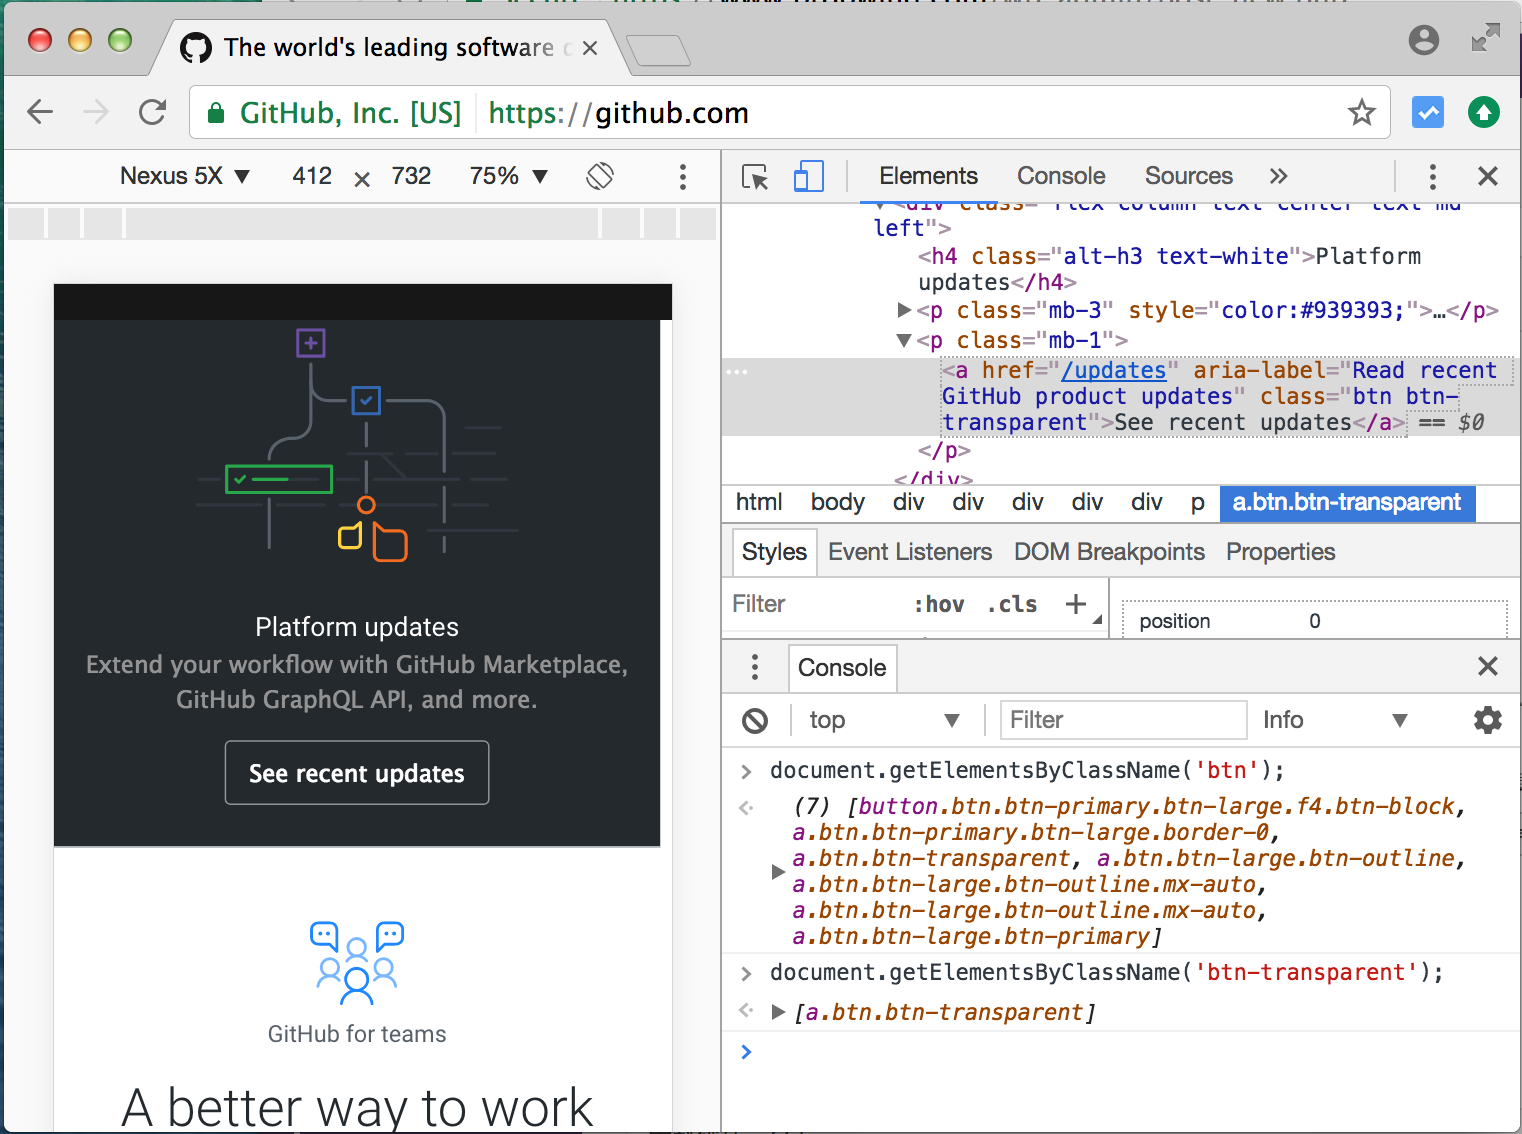Click the forward navigation arrow
The width and height of the screenshot is (1522, 1134).
[x=96, y=112]
